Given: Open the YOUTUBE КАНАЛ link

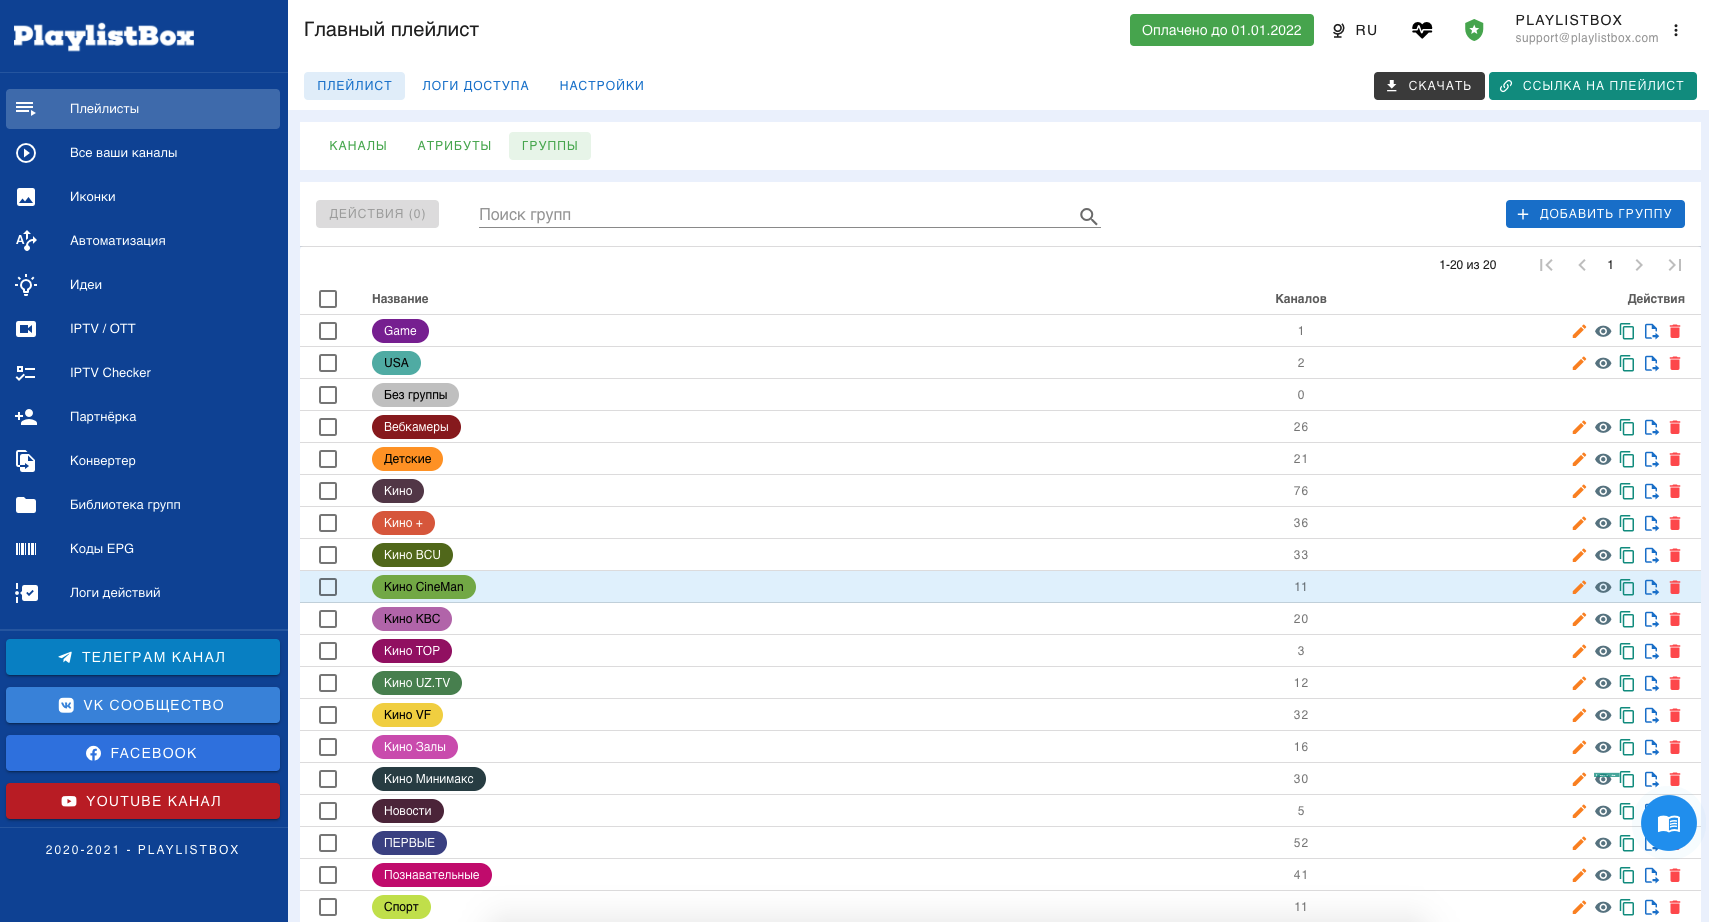Looking at the screenshot, I should click(x=143, y=801).
